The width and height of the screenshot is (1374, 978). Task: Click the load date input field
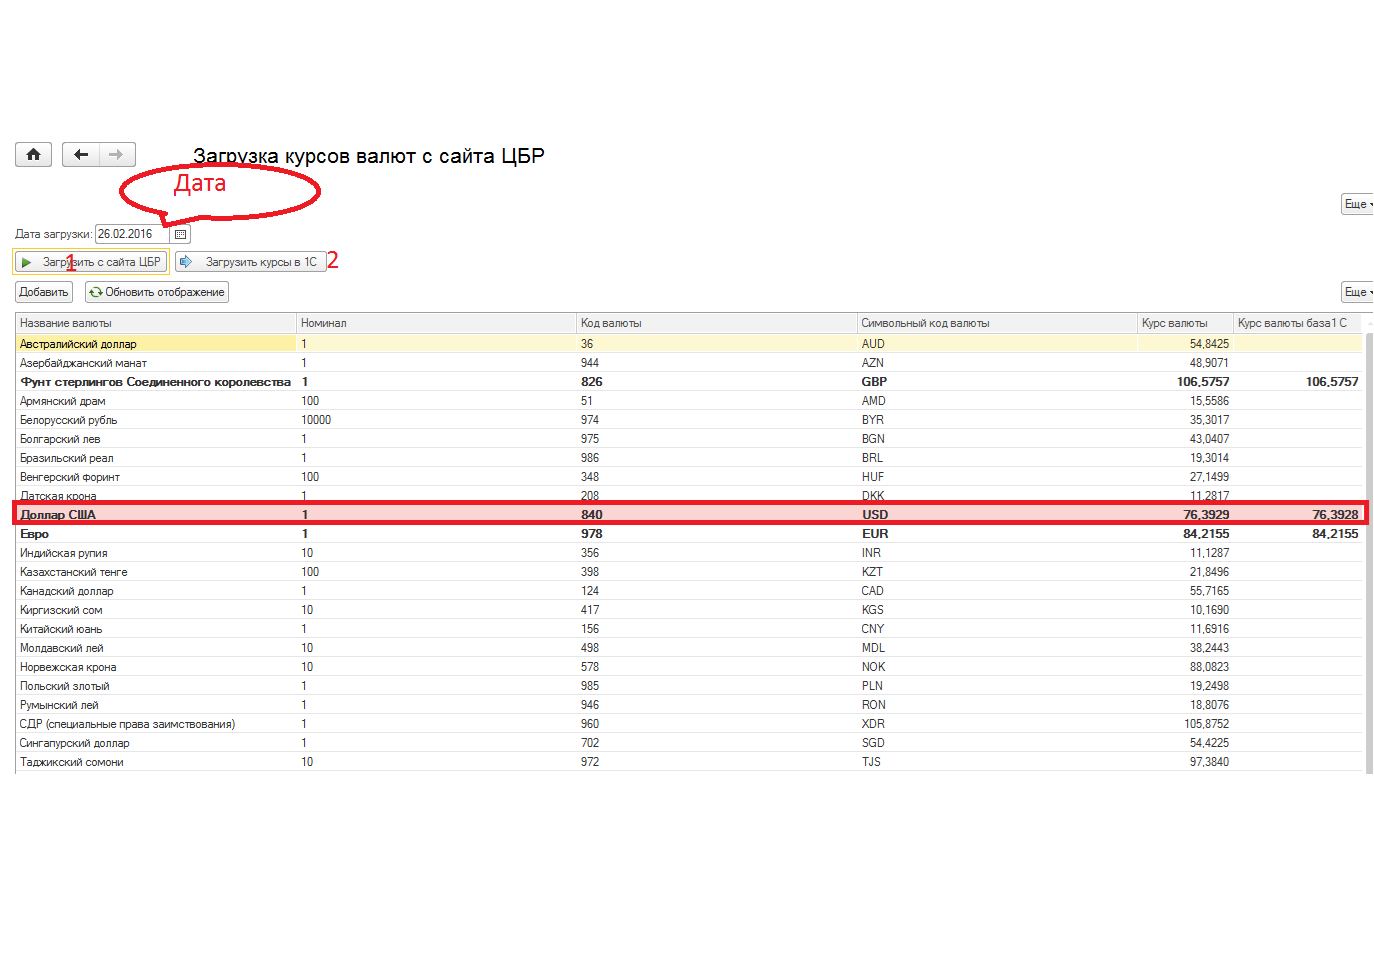point(132,234)
